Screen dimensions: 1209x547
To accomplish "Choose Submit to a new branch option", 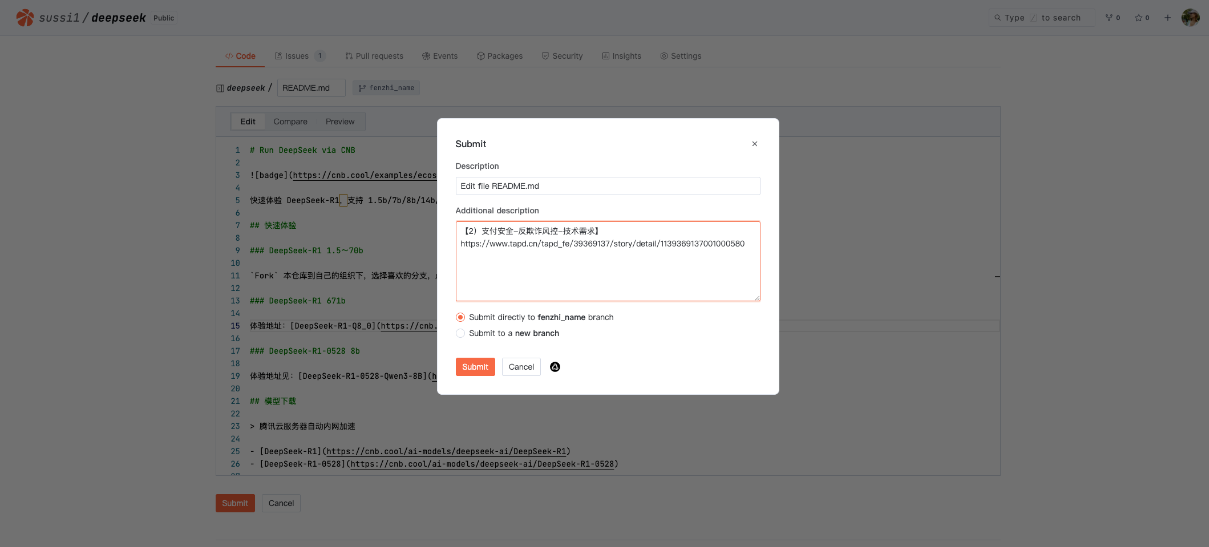I will coord(461,333).
